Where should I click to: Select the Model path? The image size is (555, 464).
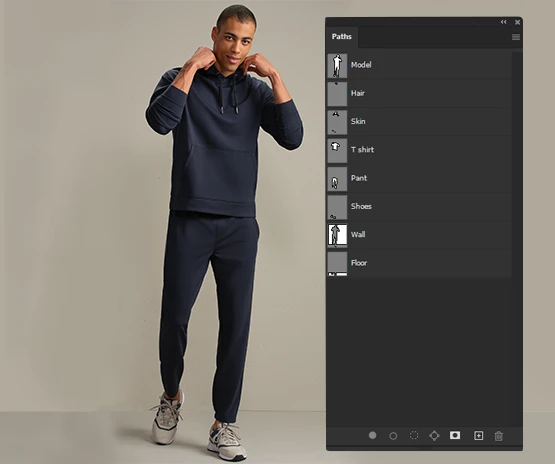coord(419,65)
